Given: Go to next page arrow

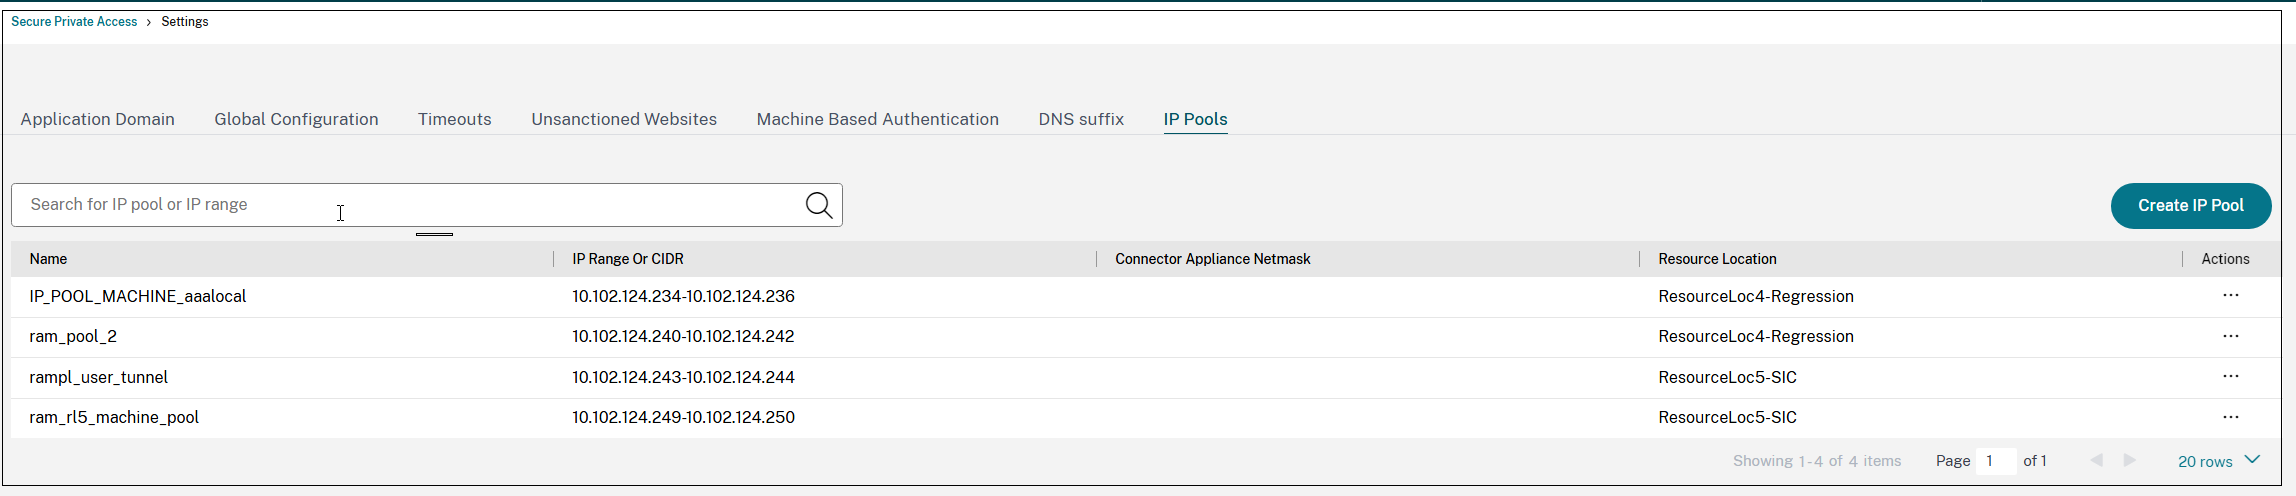Looking at the screenshot, I should (2130, 461).
